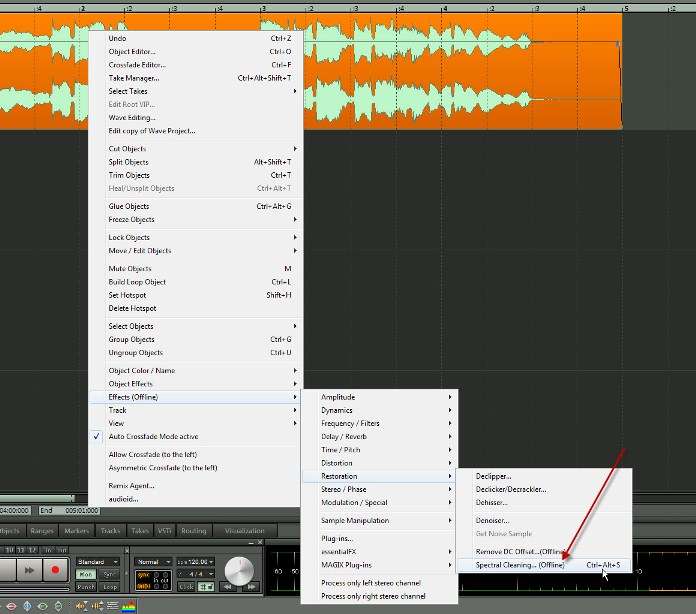Open the Standard record mode dropdown
Image resolution: width=696 pixels, height=614 pixels.
coord(98,562)
